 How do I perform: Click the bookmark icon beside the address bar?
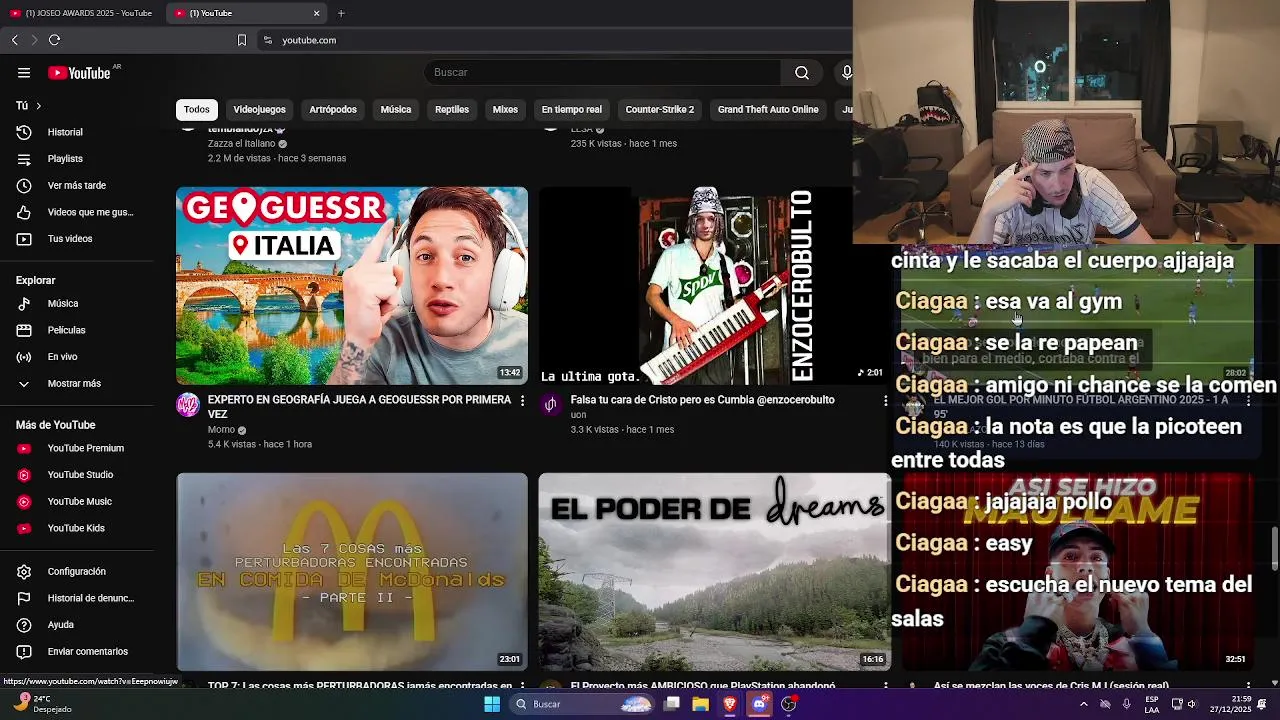point(241,40)
